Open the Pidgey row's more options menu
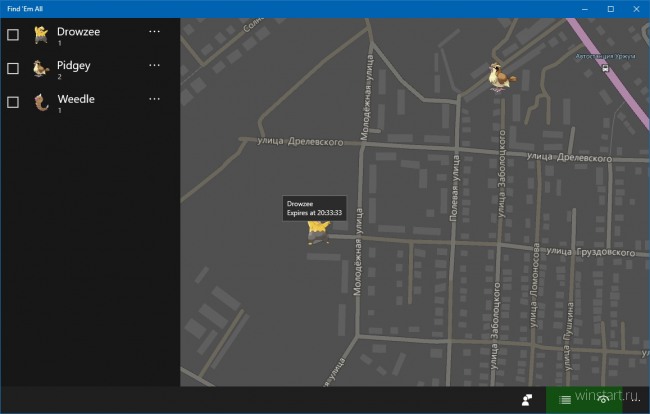 click(x=154, y=65)
